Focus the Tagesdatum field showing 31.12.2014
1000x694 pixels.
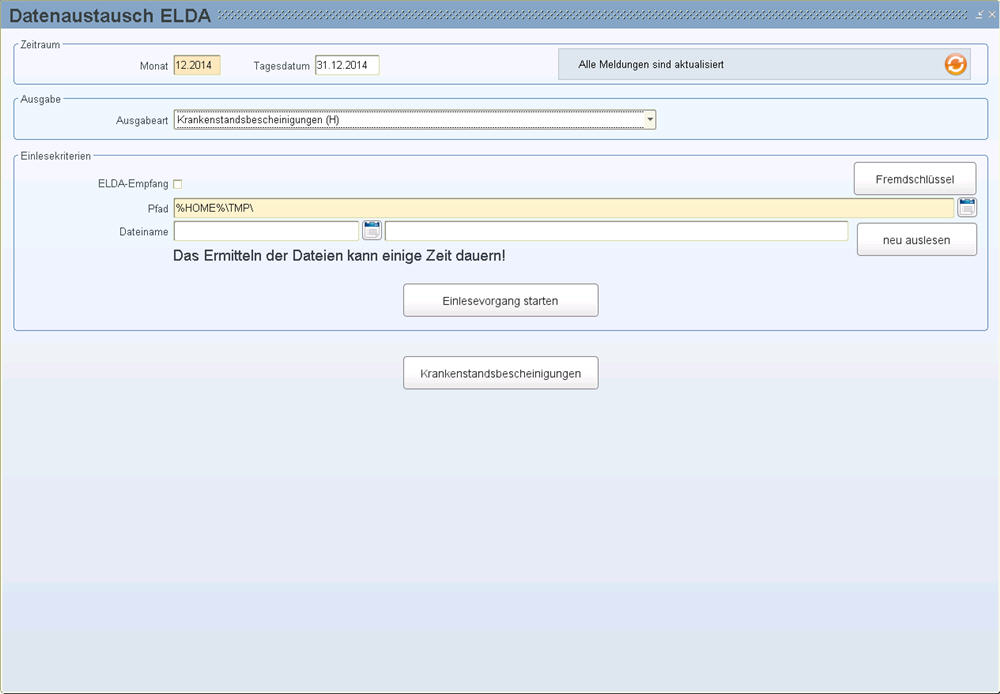coord(347,65)
